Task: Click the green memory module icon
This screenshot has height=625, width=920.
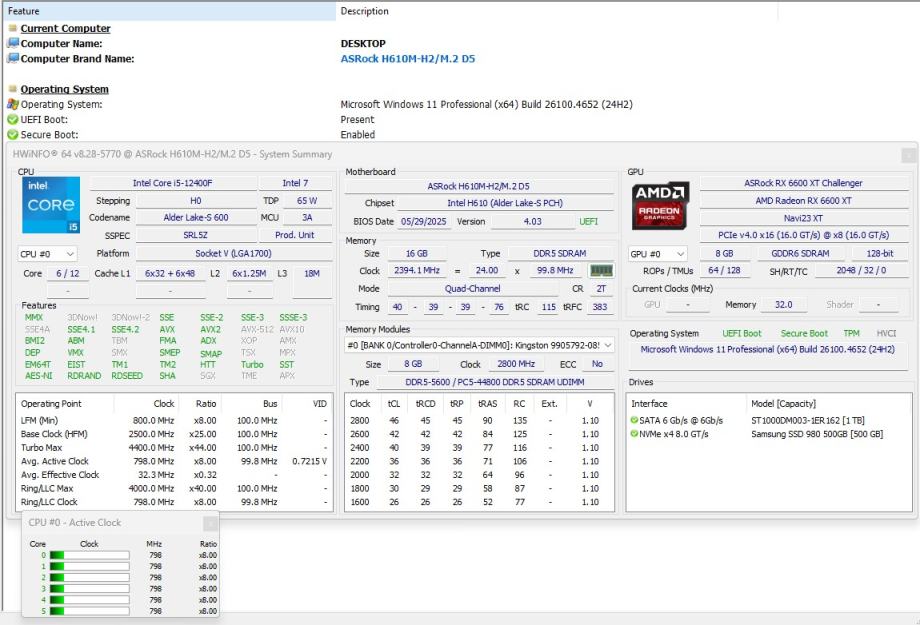Action: pyautogui.click(x=601, y=270)
